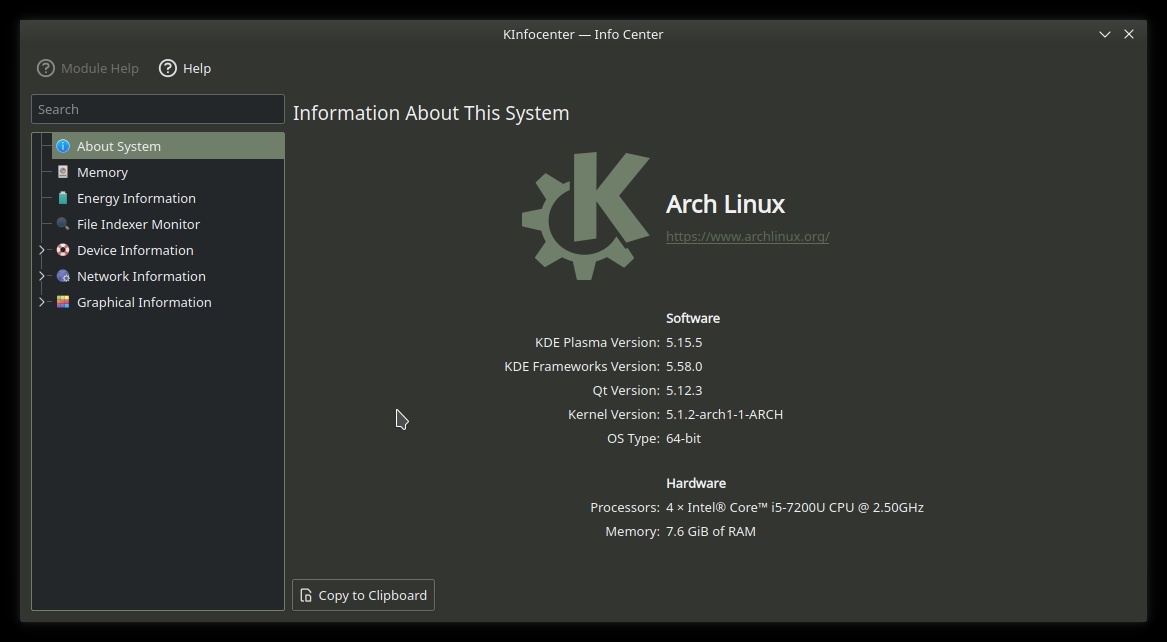This screenshot has width=1167, height=642.
Task: Expand the Network Information tree node
Action: [x=42, y=276]
